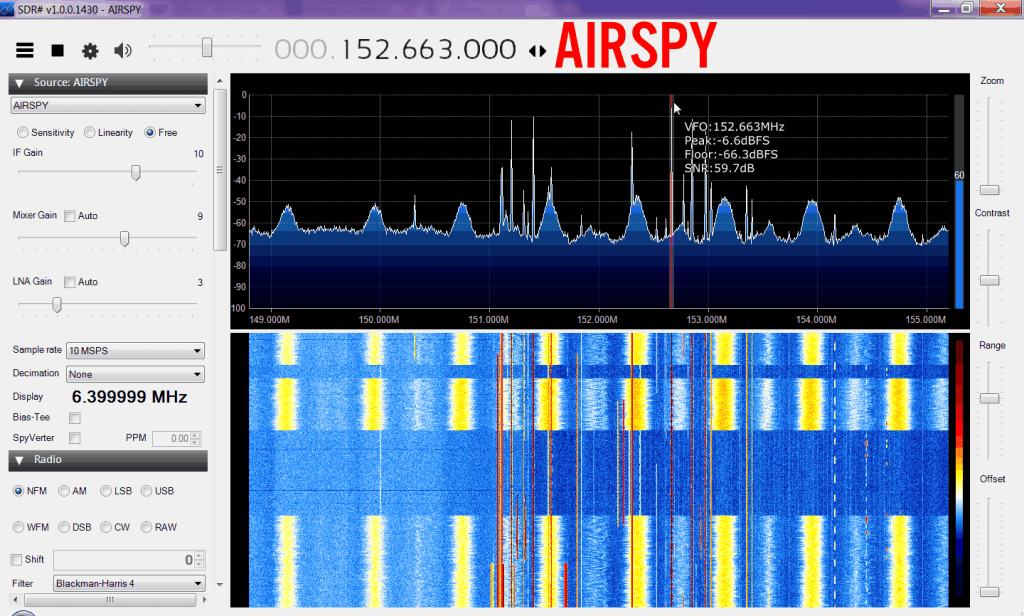Enable LNA Gain Auto checkbox
This screenshot has height=616, width=1024.
pyautogui.click(x=70, y=282)
